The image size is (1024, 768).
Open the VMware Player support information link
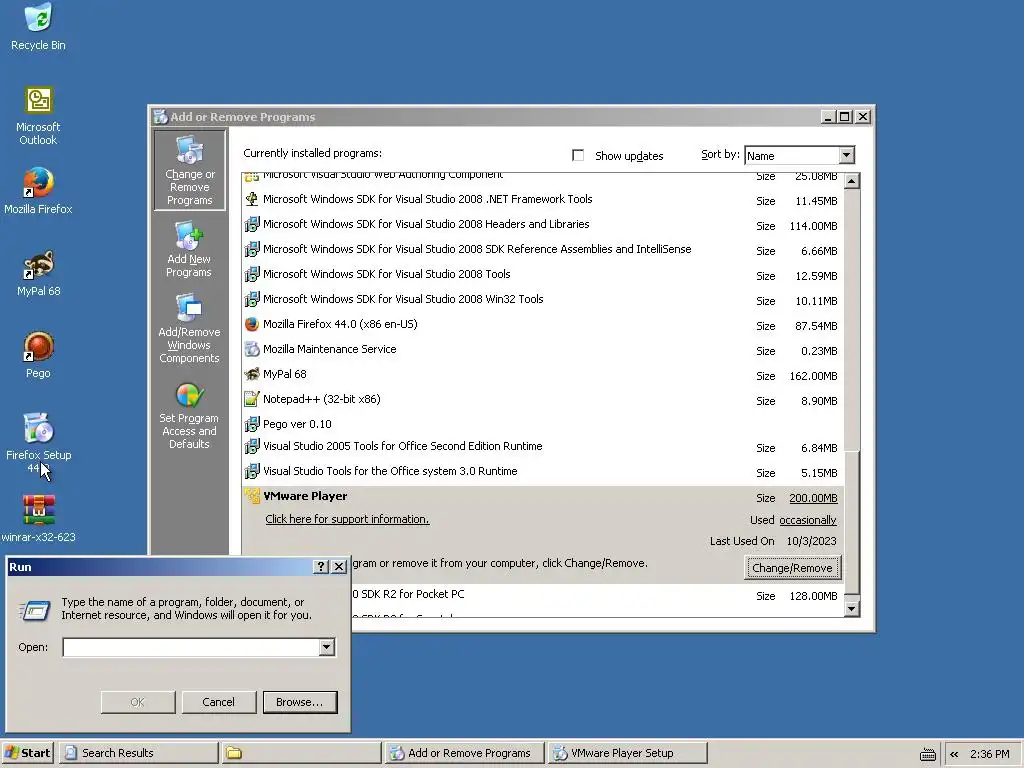347,519
